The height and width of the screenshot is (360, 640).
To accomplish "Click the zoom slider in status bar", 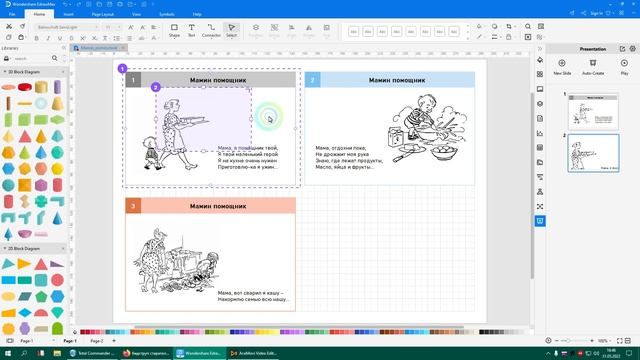I will [x=573, y=340].
